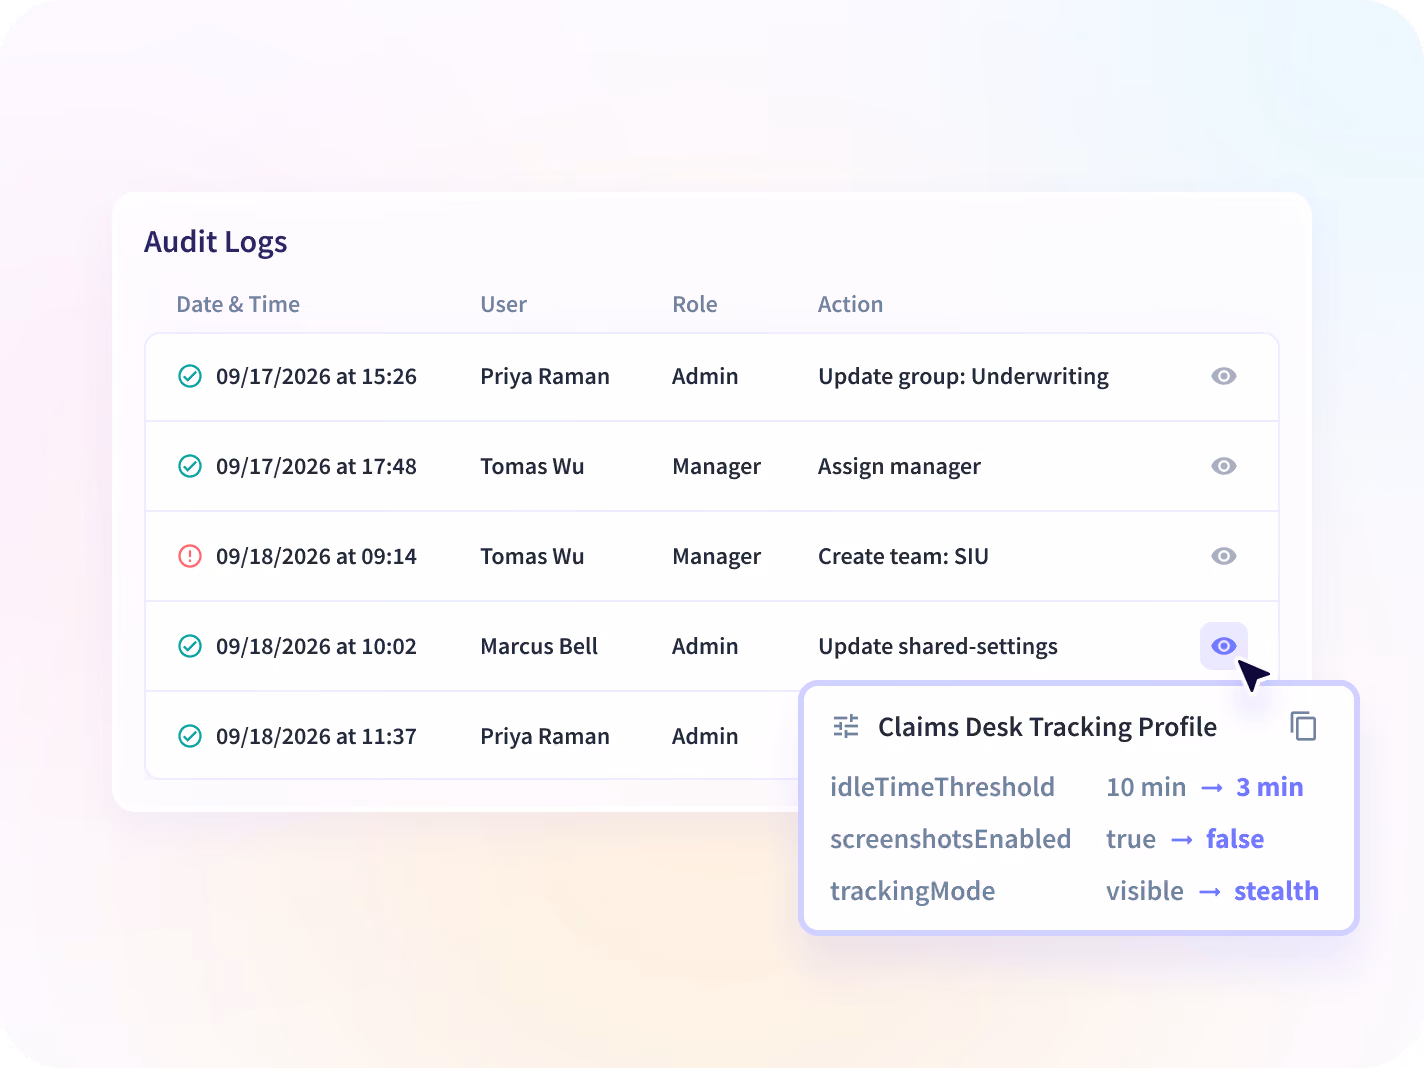This screenshot has height=1068, width=1424.
Task: Click green check status icon at 11:37
Action: click(x=190, y=736)
